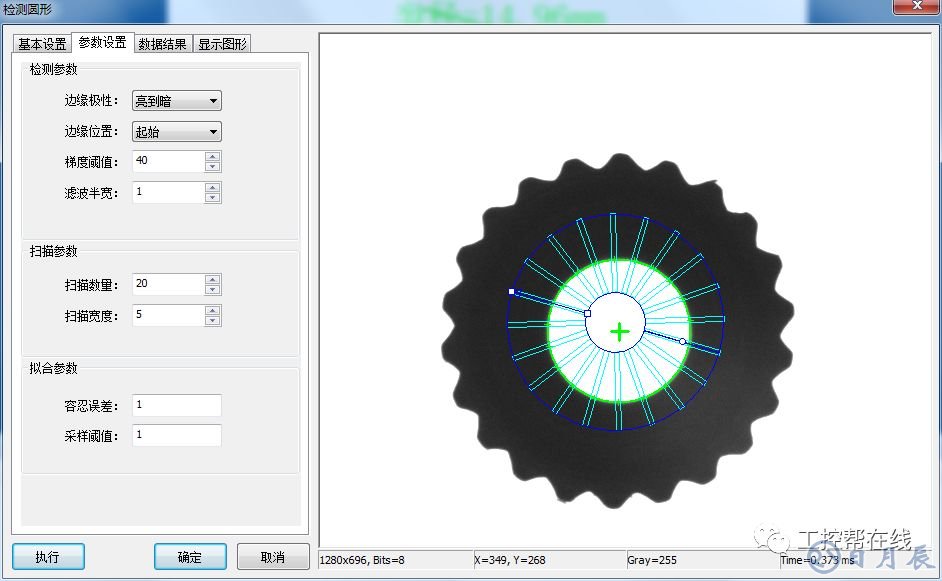
Task: Open the 数据结果 tab
Action: tap(162, 44)
